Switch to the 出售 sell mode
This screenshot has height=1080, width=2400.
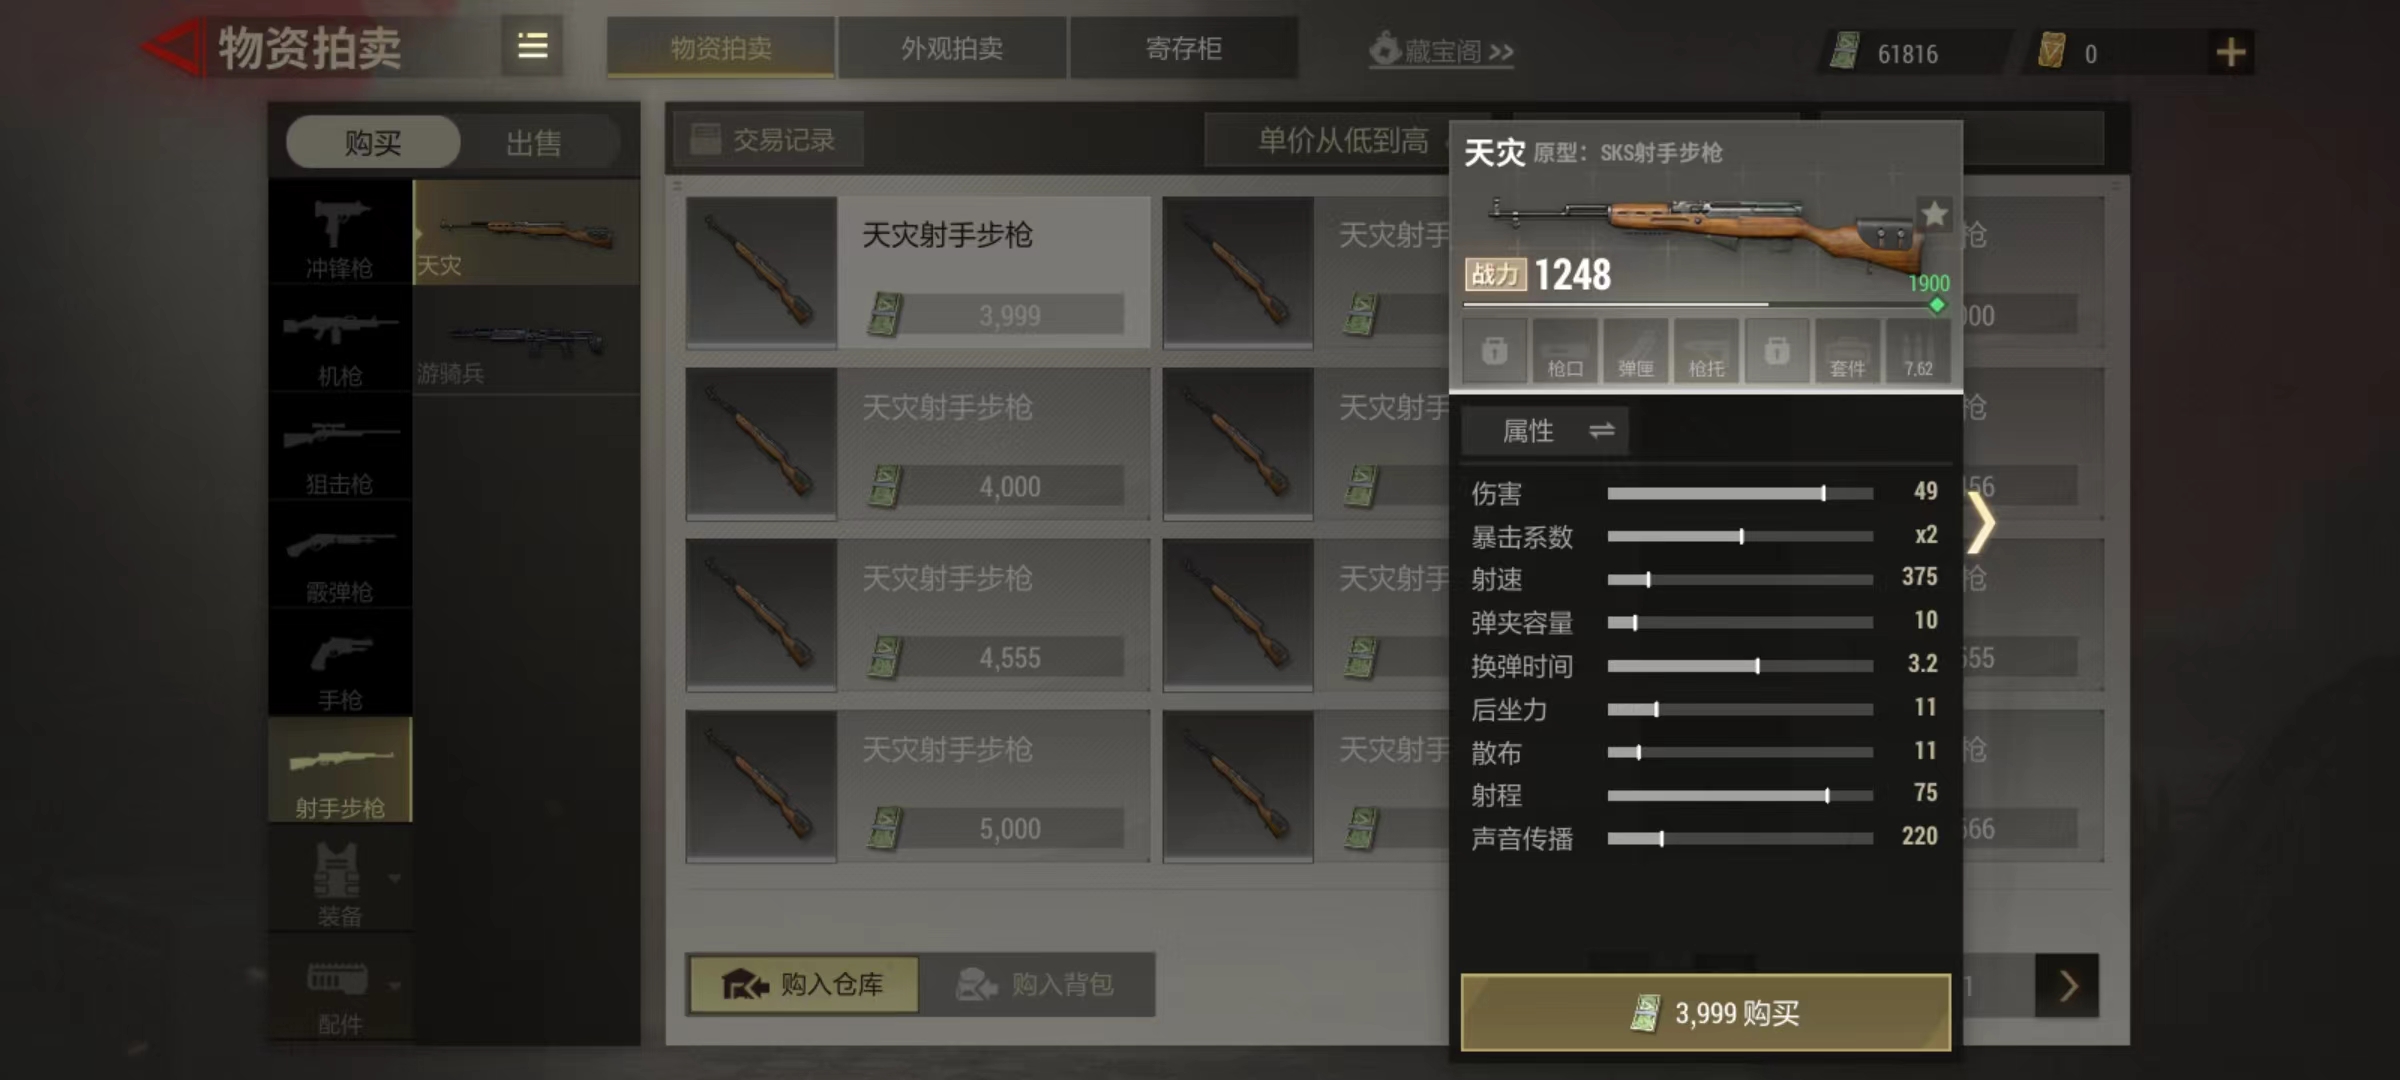click(533, 143)
